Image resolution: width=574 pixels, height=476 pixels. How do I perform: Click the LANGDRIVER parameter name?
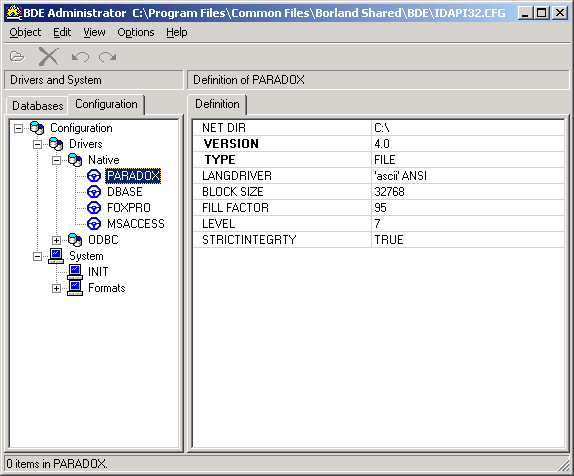click(237, 176)
